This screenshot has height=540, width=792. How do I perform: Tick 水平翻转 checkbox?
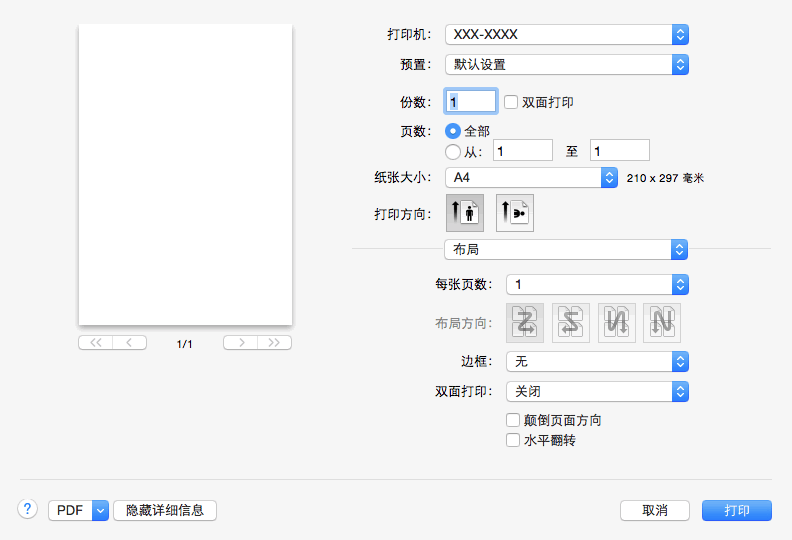513,440
